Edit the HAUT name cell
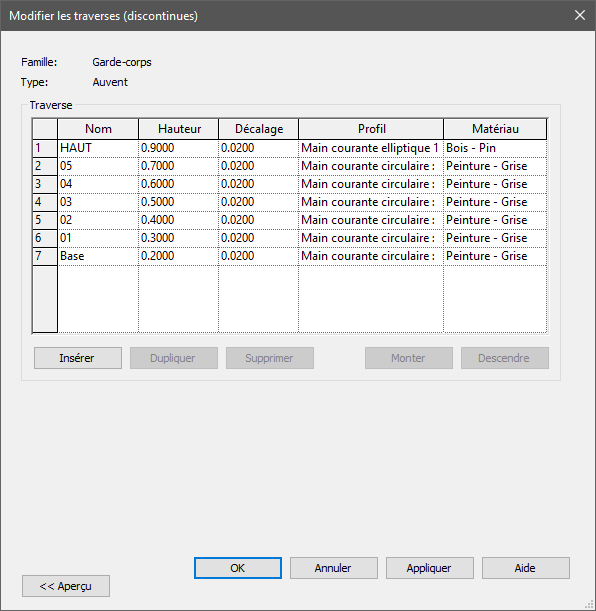 tap(98, 148)
